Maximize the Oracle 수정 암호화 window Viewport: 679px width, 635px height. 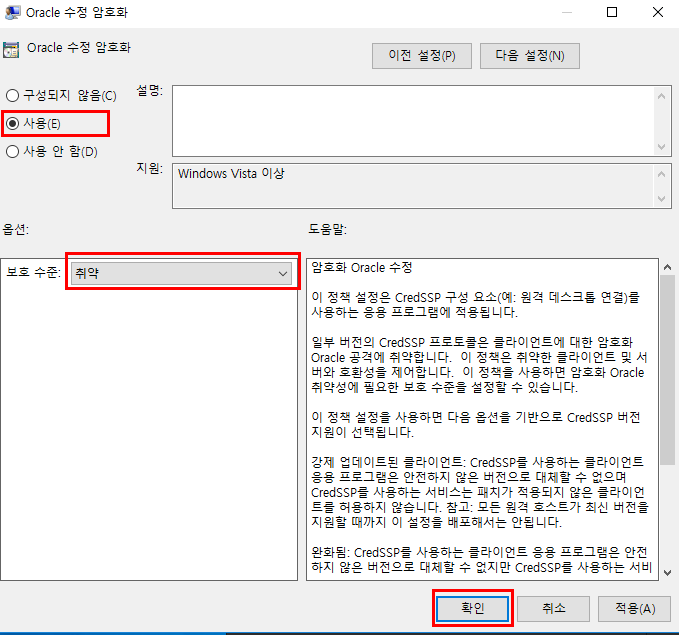coord(612,12)
